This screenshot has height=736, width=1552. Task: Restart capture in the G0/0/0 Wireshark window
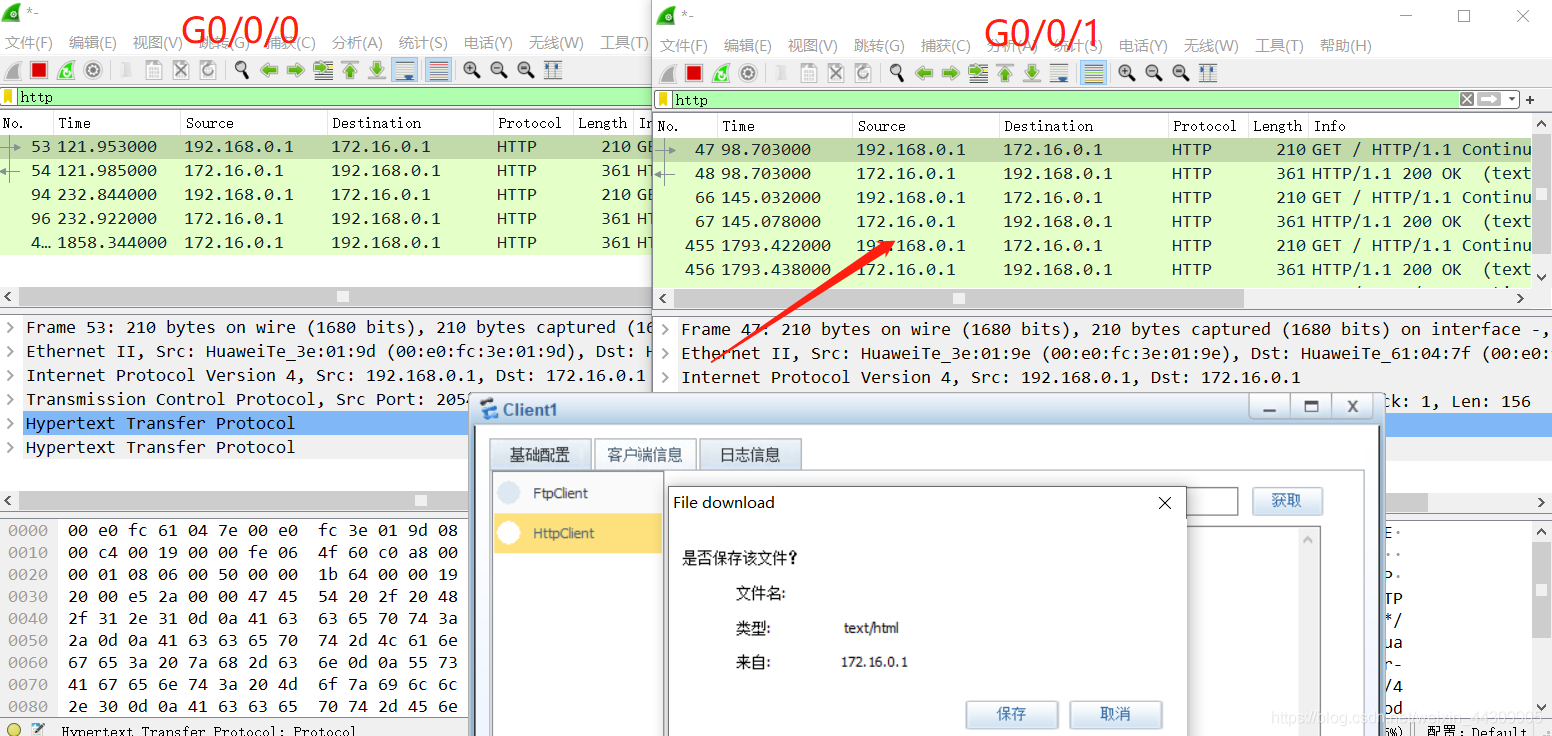pyautogui.click(x=66, y=70)
